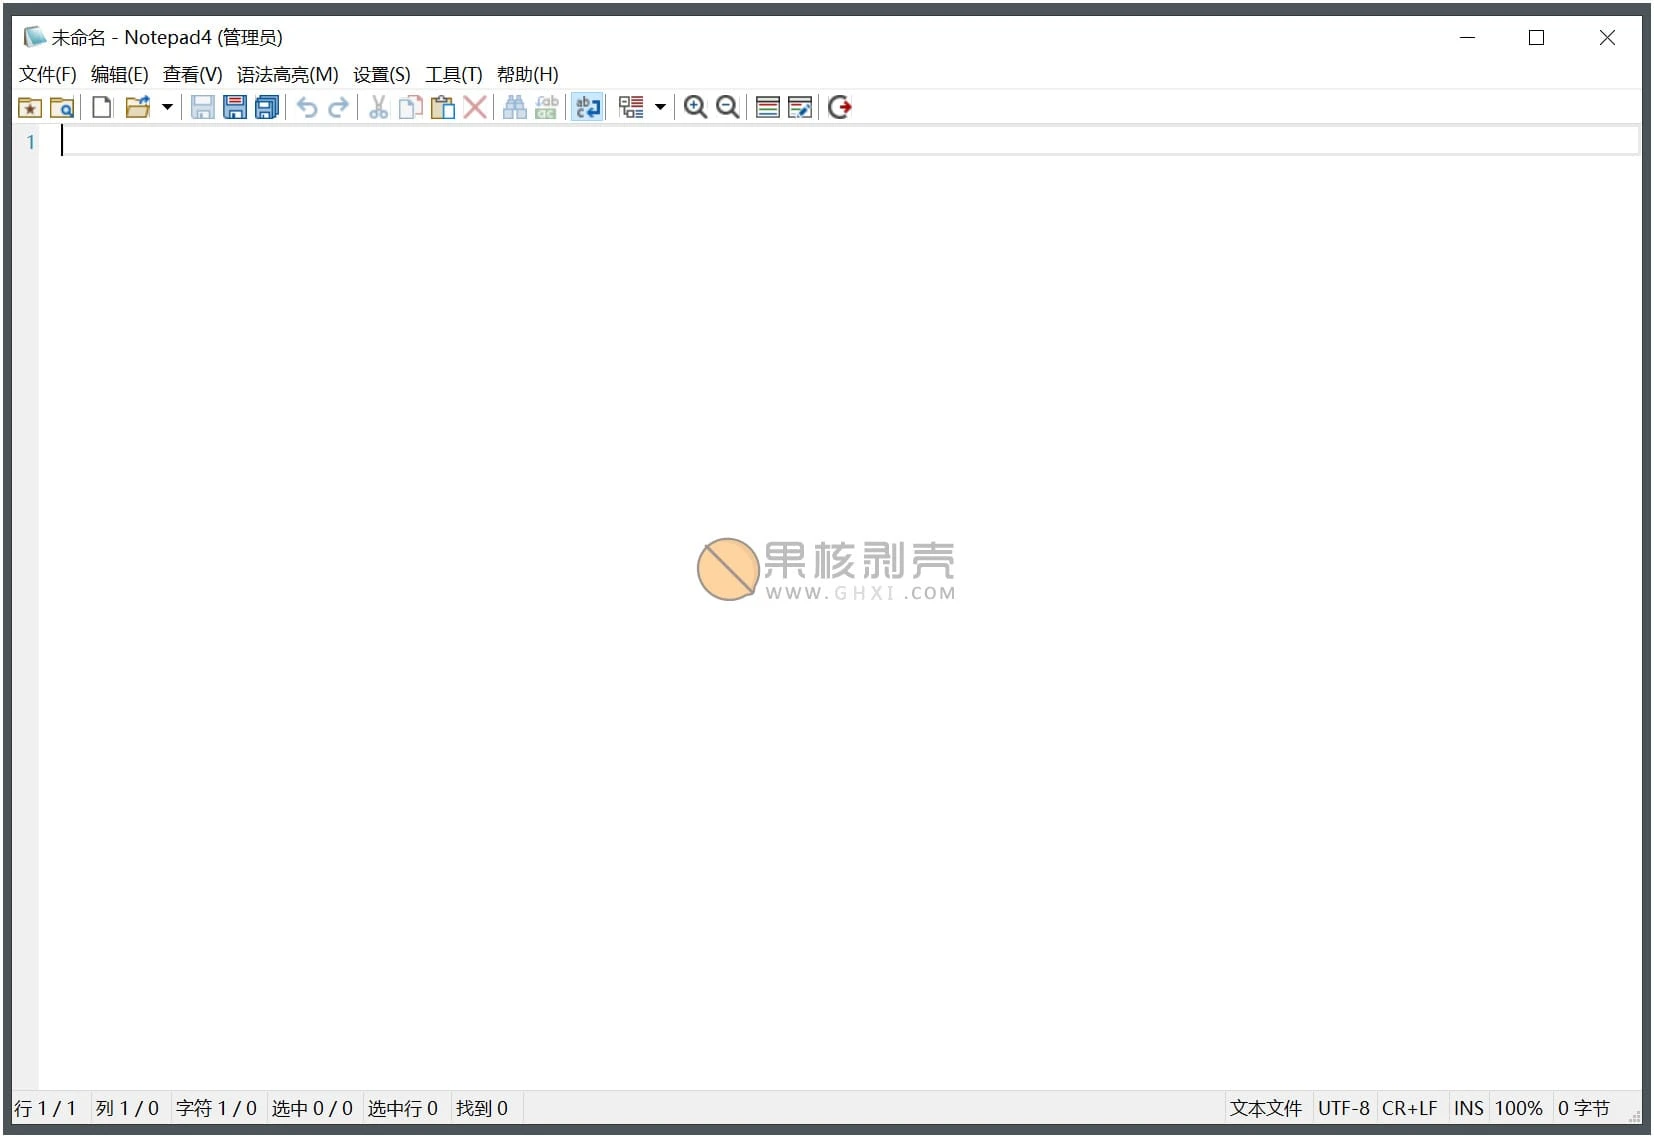Open the 文件(F) menu
The height and width of the screenshot is (1138, 1654).
pos(48,74)
